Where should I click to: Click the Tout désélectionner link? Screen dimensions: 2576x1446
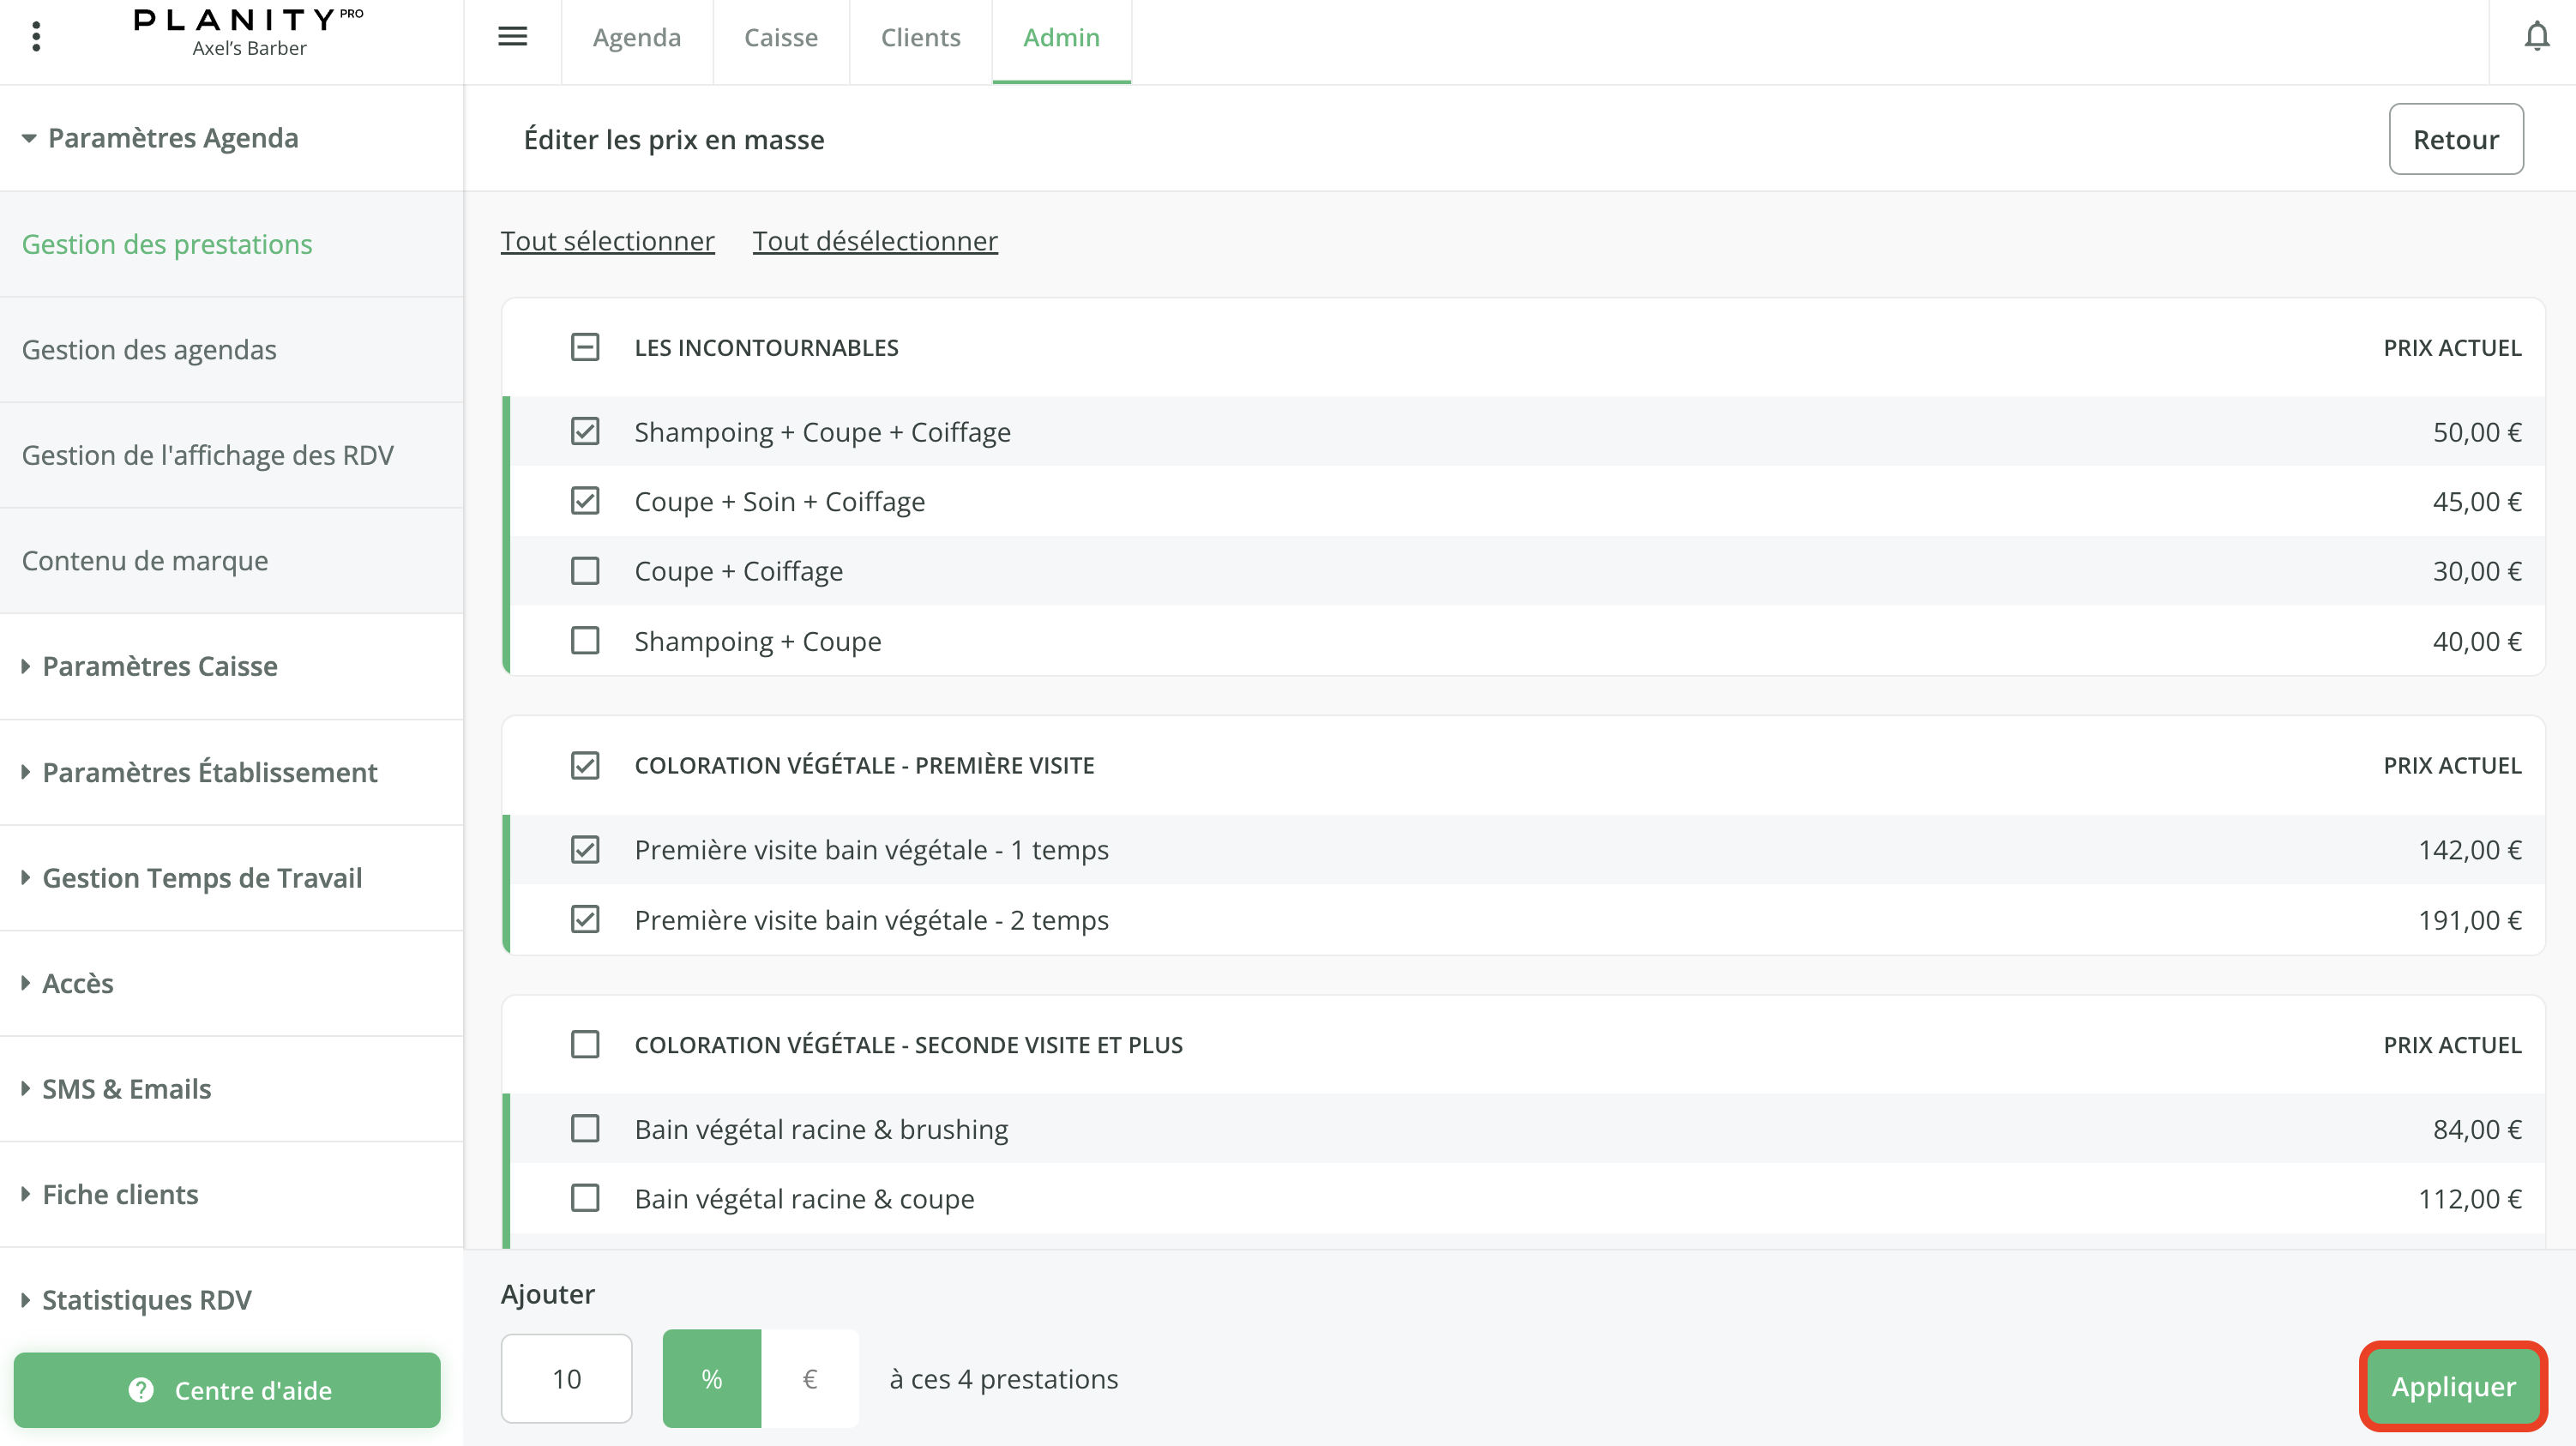[x=875, y=241]
